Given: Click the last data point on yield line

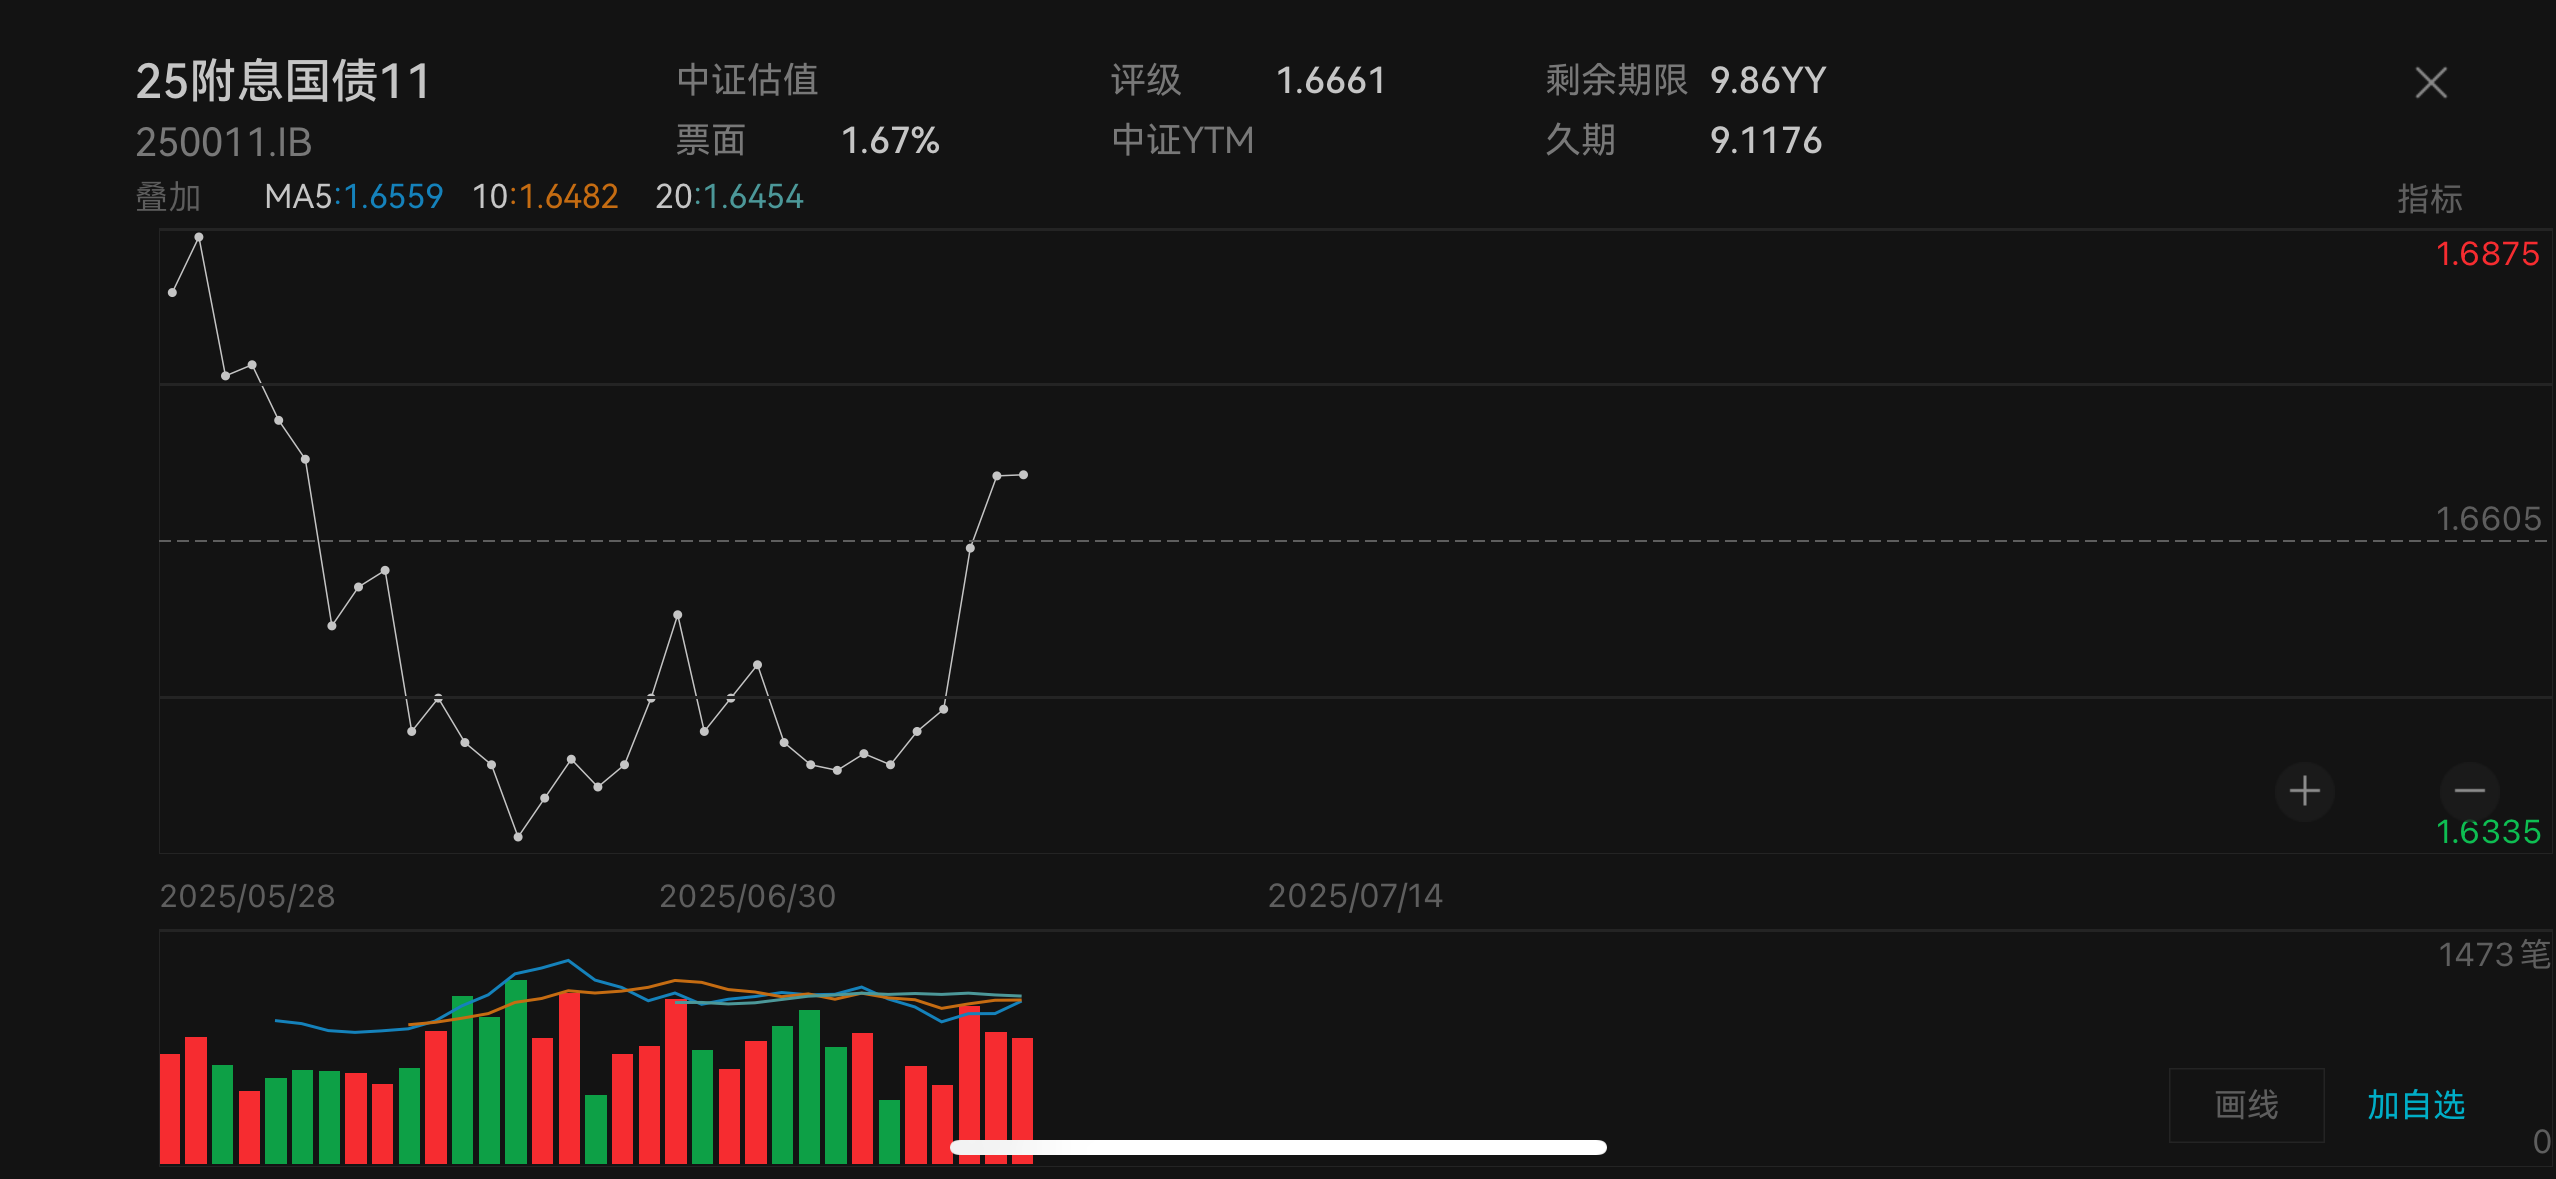Looking at the screenshot, I should pyautogui.click(x=1023, y=475).
